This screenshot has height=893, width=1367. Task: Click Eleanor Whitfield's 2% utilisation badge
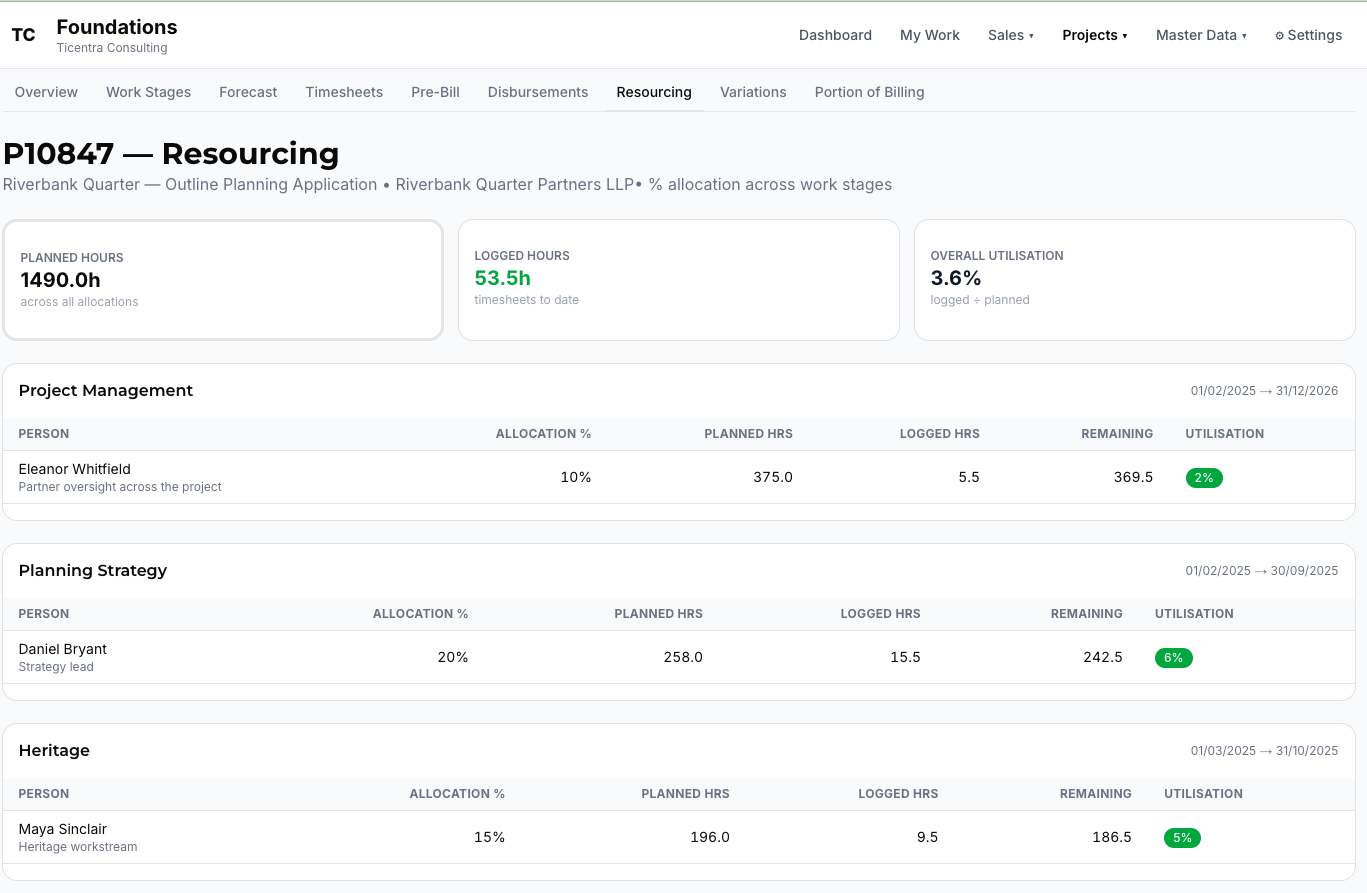[1204, 478]
